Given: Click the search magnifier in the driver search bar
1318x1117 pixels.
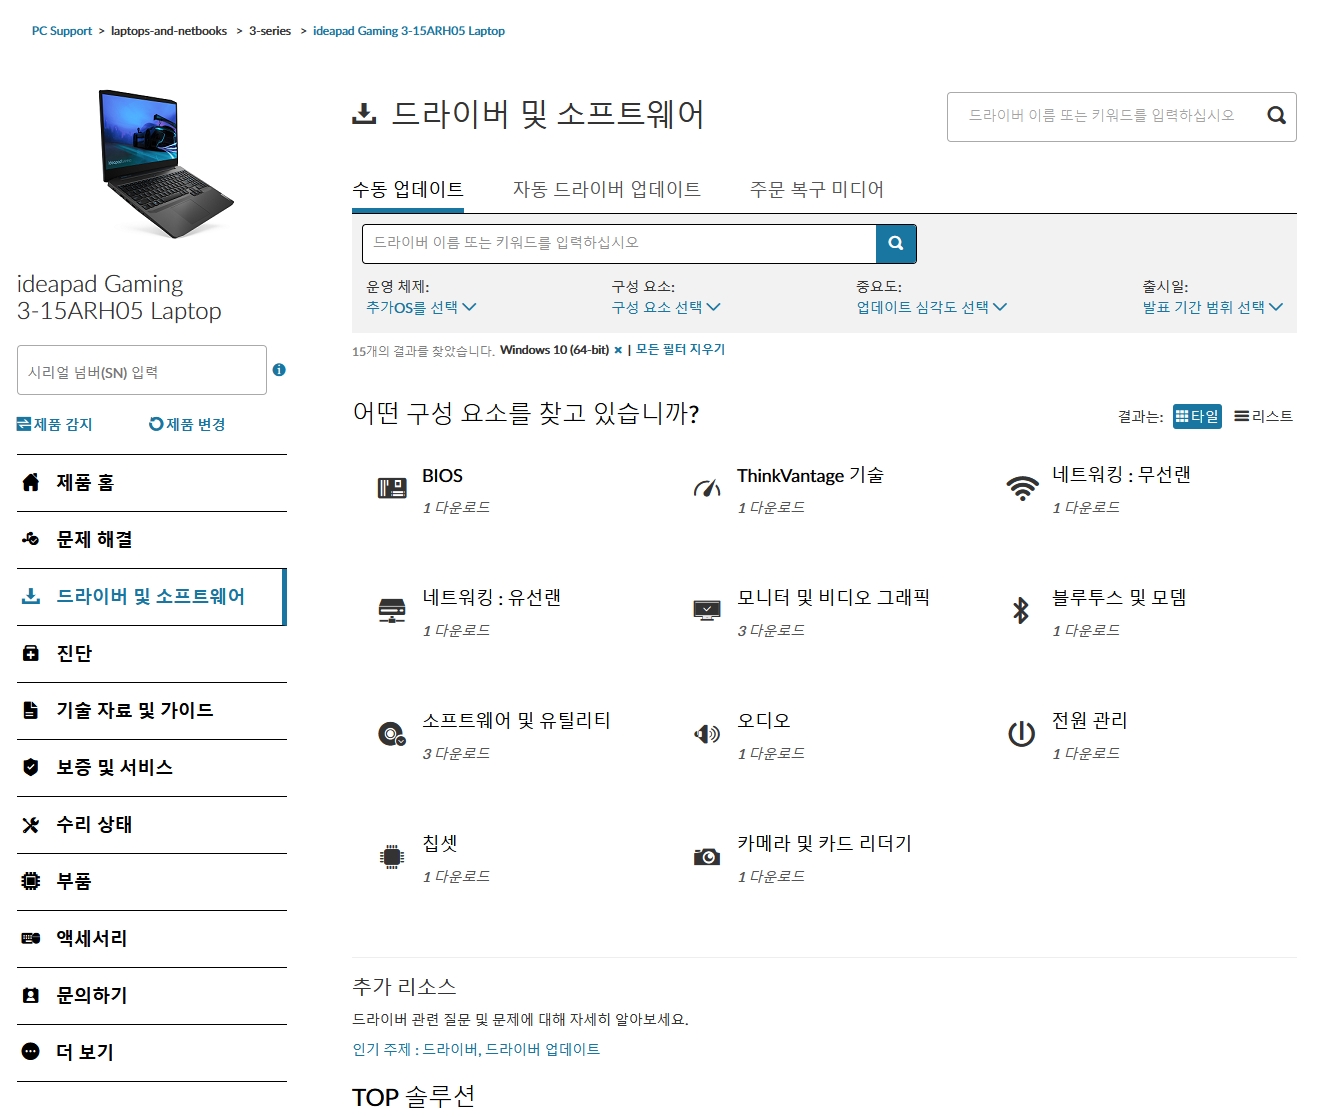Looking at the screenshot, I should [894, 243].
